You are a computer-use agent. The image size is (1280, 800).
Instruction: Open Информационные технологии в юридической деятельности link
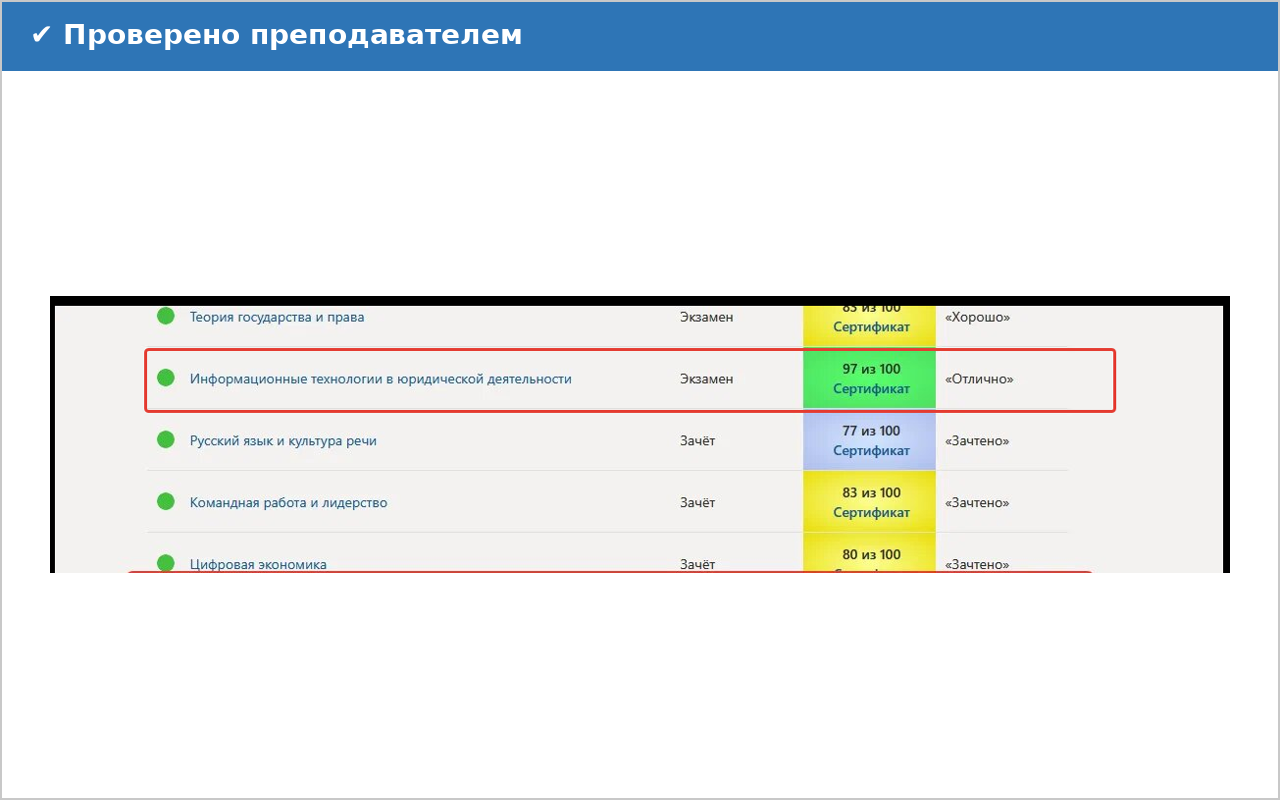coord(380,379)
